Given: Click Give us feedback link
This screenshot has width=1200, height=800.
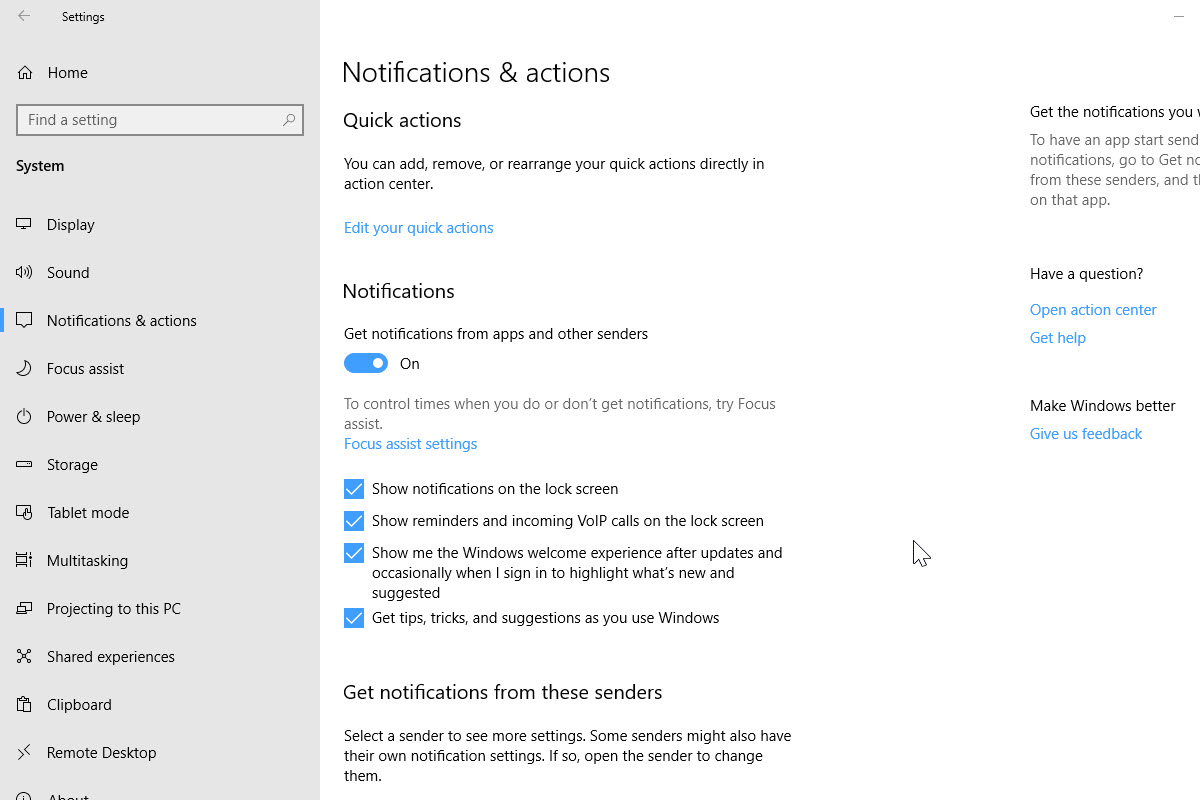Looking at the screenshot, I should pos(1086,434).
